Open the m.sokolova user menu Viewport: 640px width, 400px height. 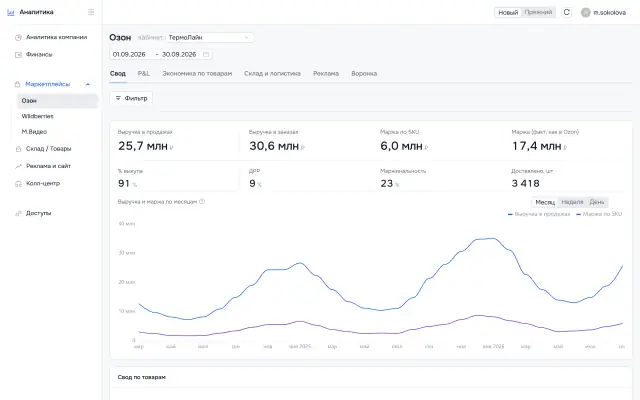pyautogui.click(x=603, y=13)
